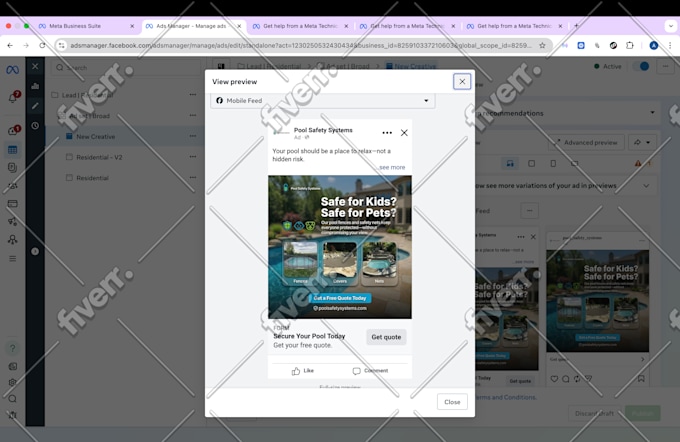Switch to Meta Business Suite browser tab
The height and width of the screenshot is (442, 680).
pyautogui.click(x=85, y=26)
